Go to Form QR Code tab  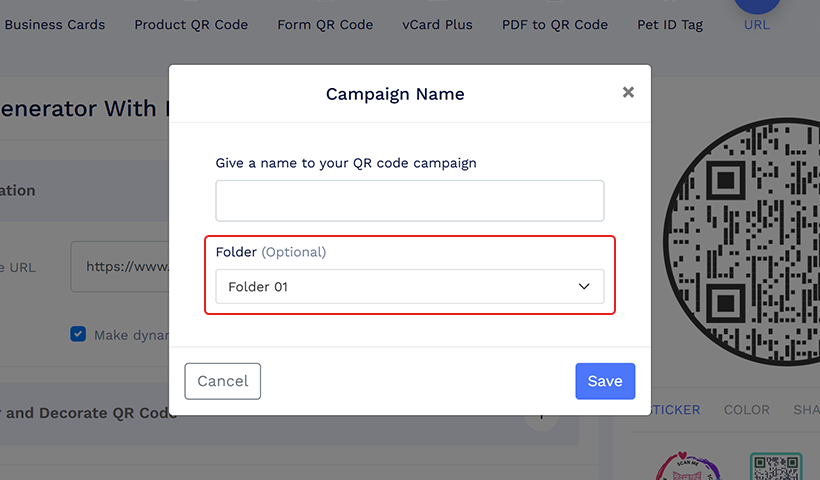[325, 25]
